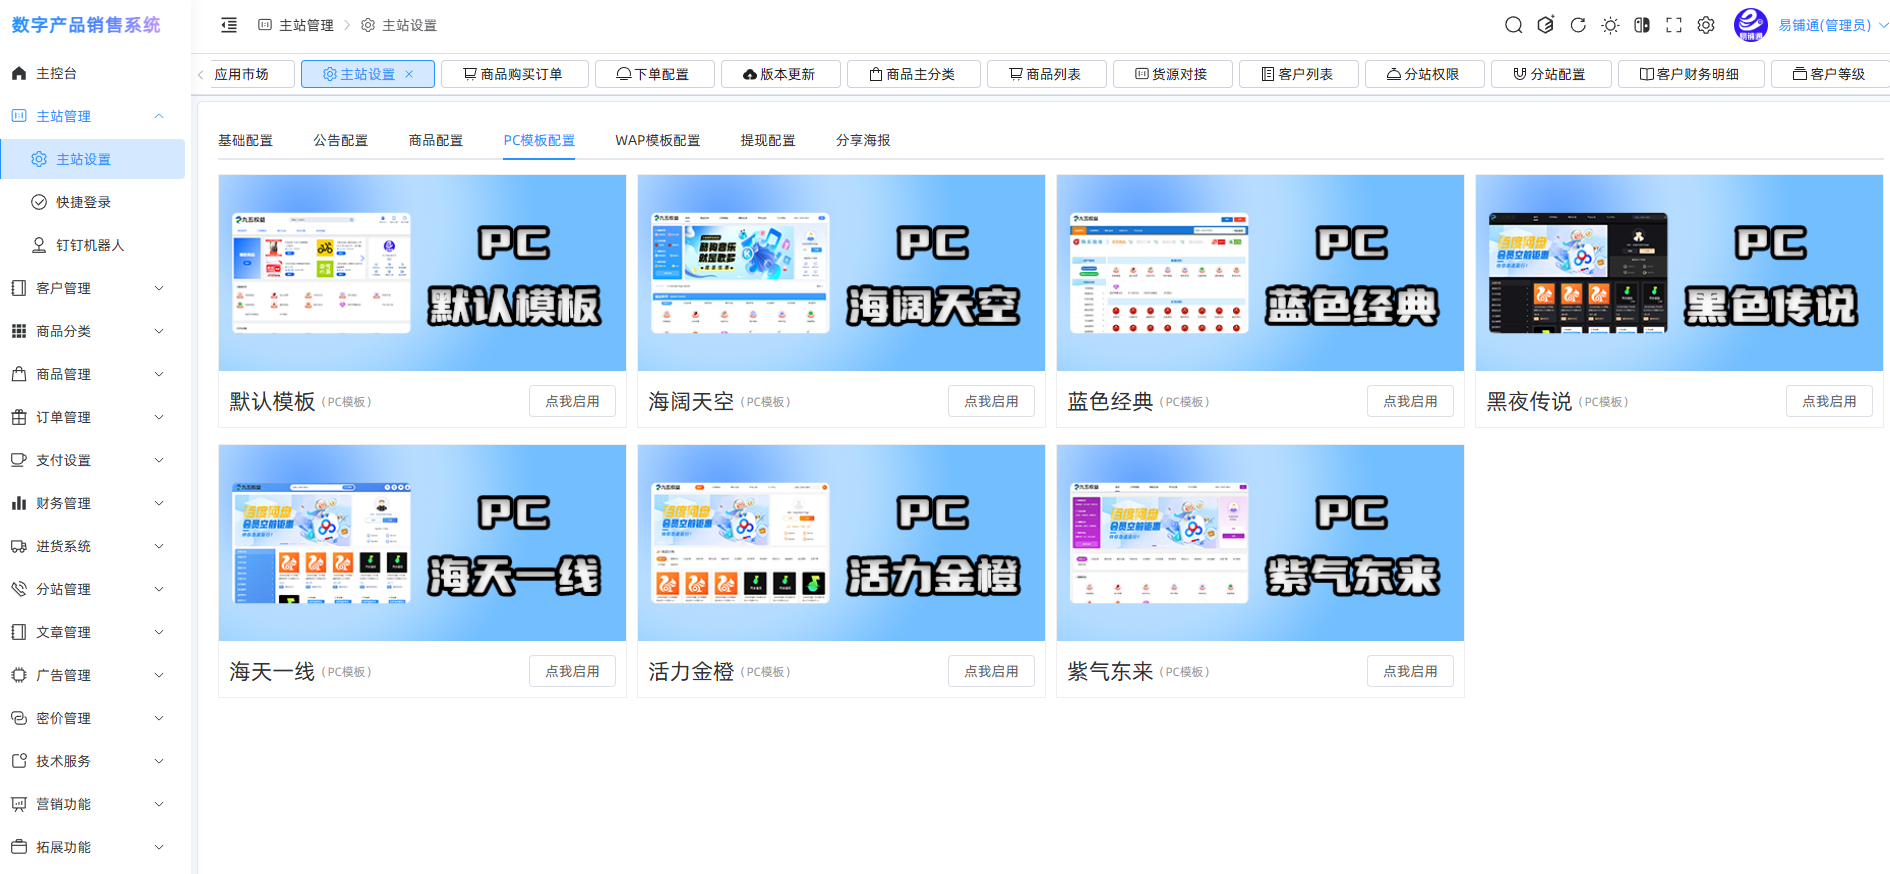Switch to 版本更新 page tab
The image size is (1890, 874).
coord(780,74)
